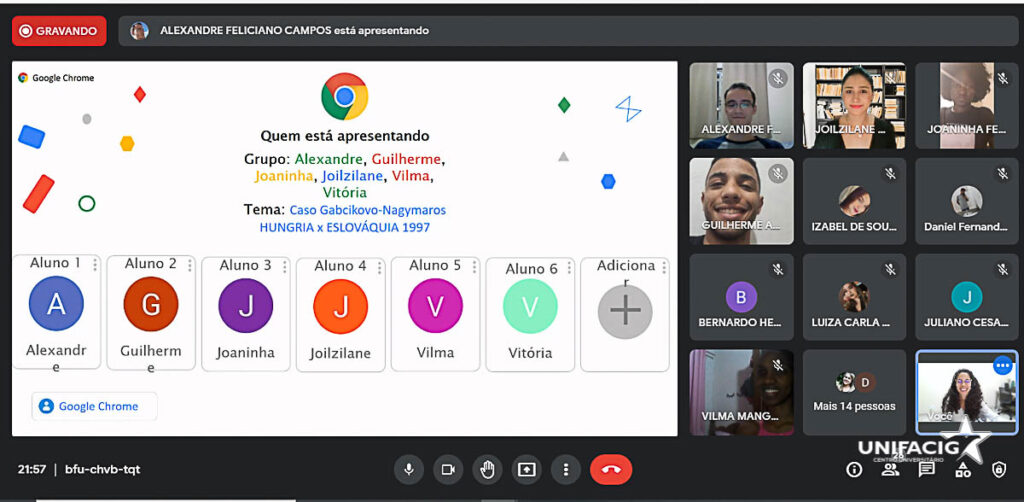The height and width of the screenshot is (502, 1024).
Task: Open the chat panel icon
Action: pyautogui.click(x=927, y=469)
